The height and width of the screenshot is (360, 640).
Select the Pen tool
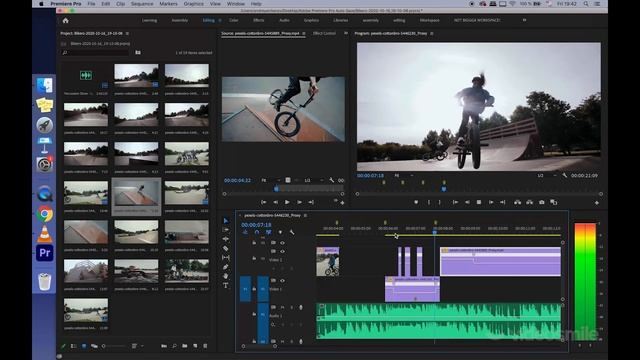(x=226, y=267)
